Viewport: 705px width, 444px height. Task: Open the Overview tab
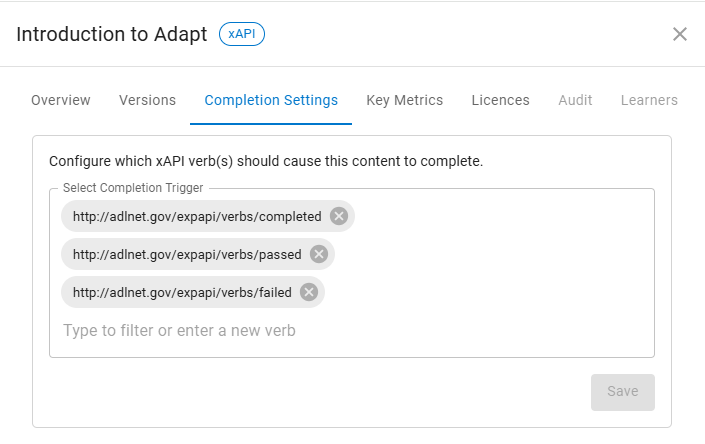tap(61, 100)
